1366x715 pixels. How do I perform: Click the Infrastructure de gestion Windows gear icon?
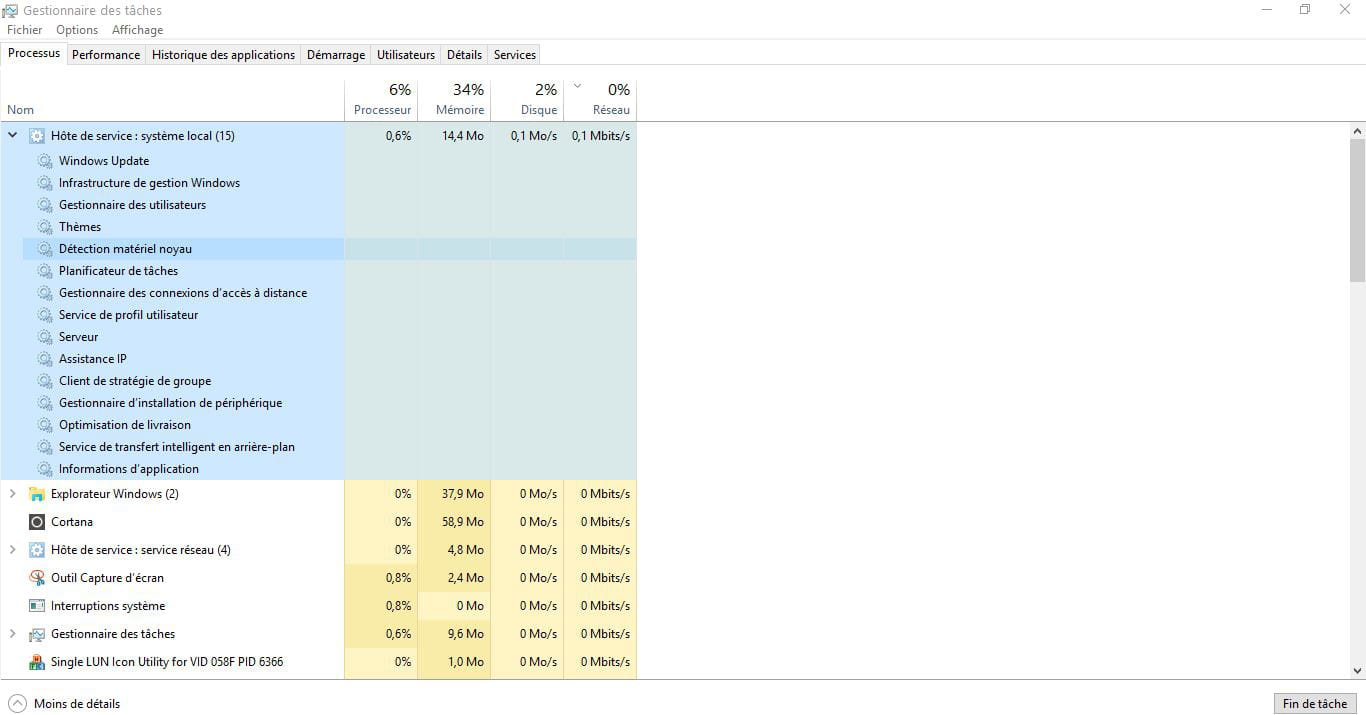coord(44,183)
